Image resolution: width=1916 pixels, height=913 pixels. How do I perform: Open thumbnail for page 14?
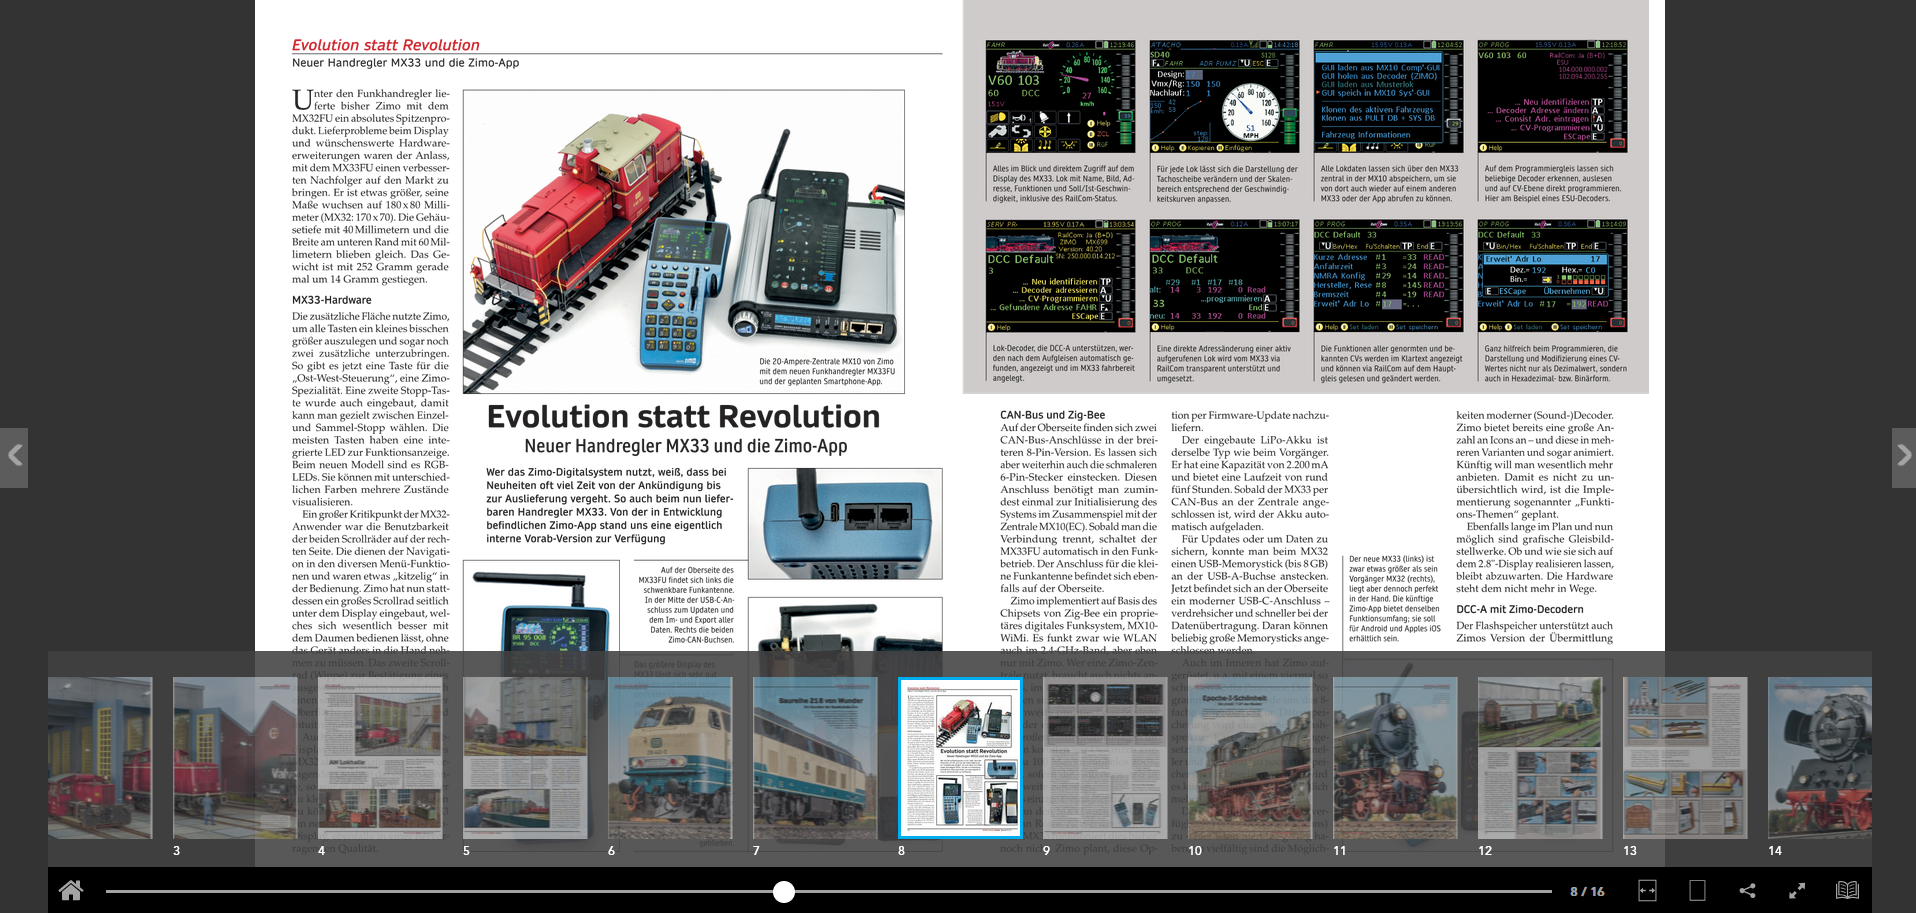click(x=1820, y=758)
